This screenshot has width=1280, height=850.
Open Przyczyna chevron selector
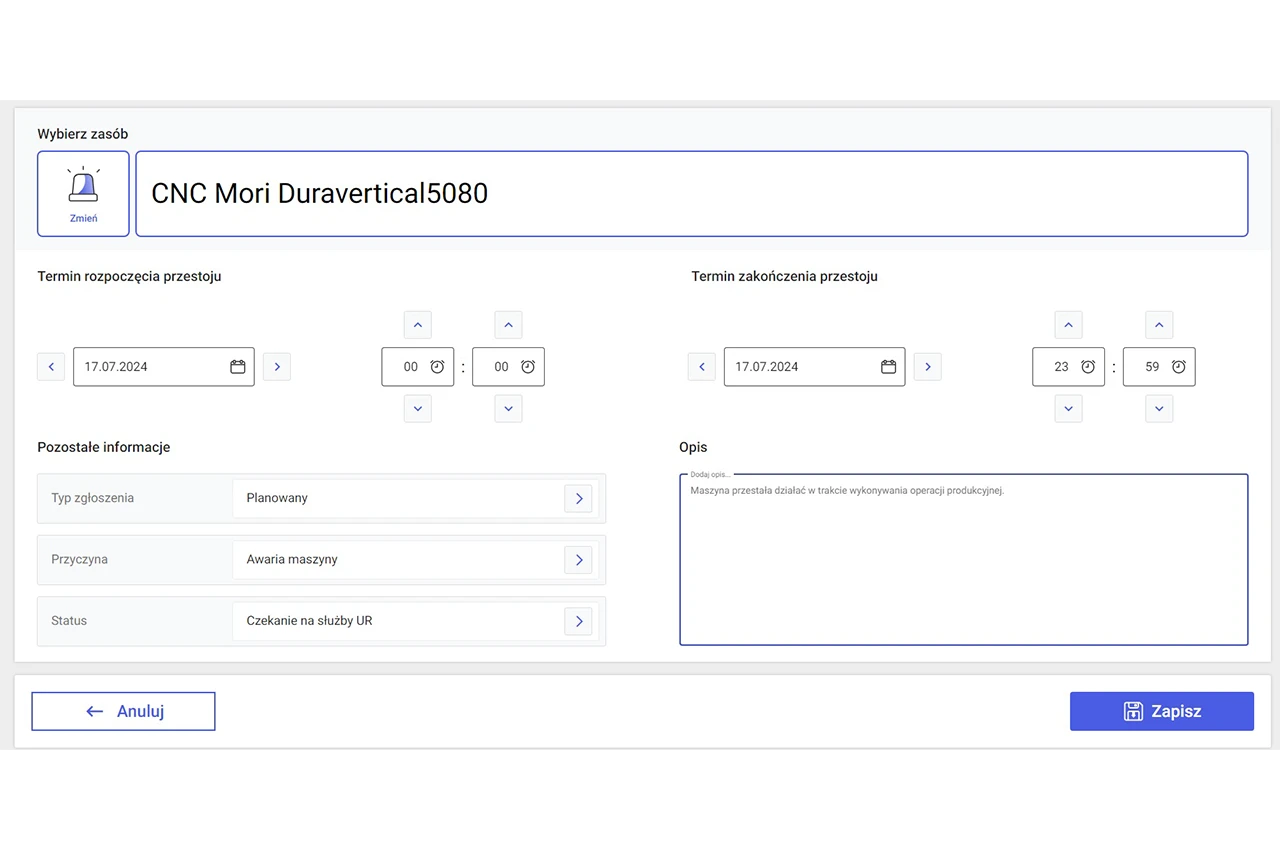pos(578,560)
